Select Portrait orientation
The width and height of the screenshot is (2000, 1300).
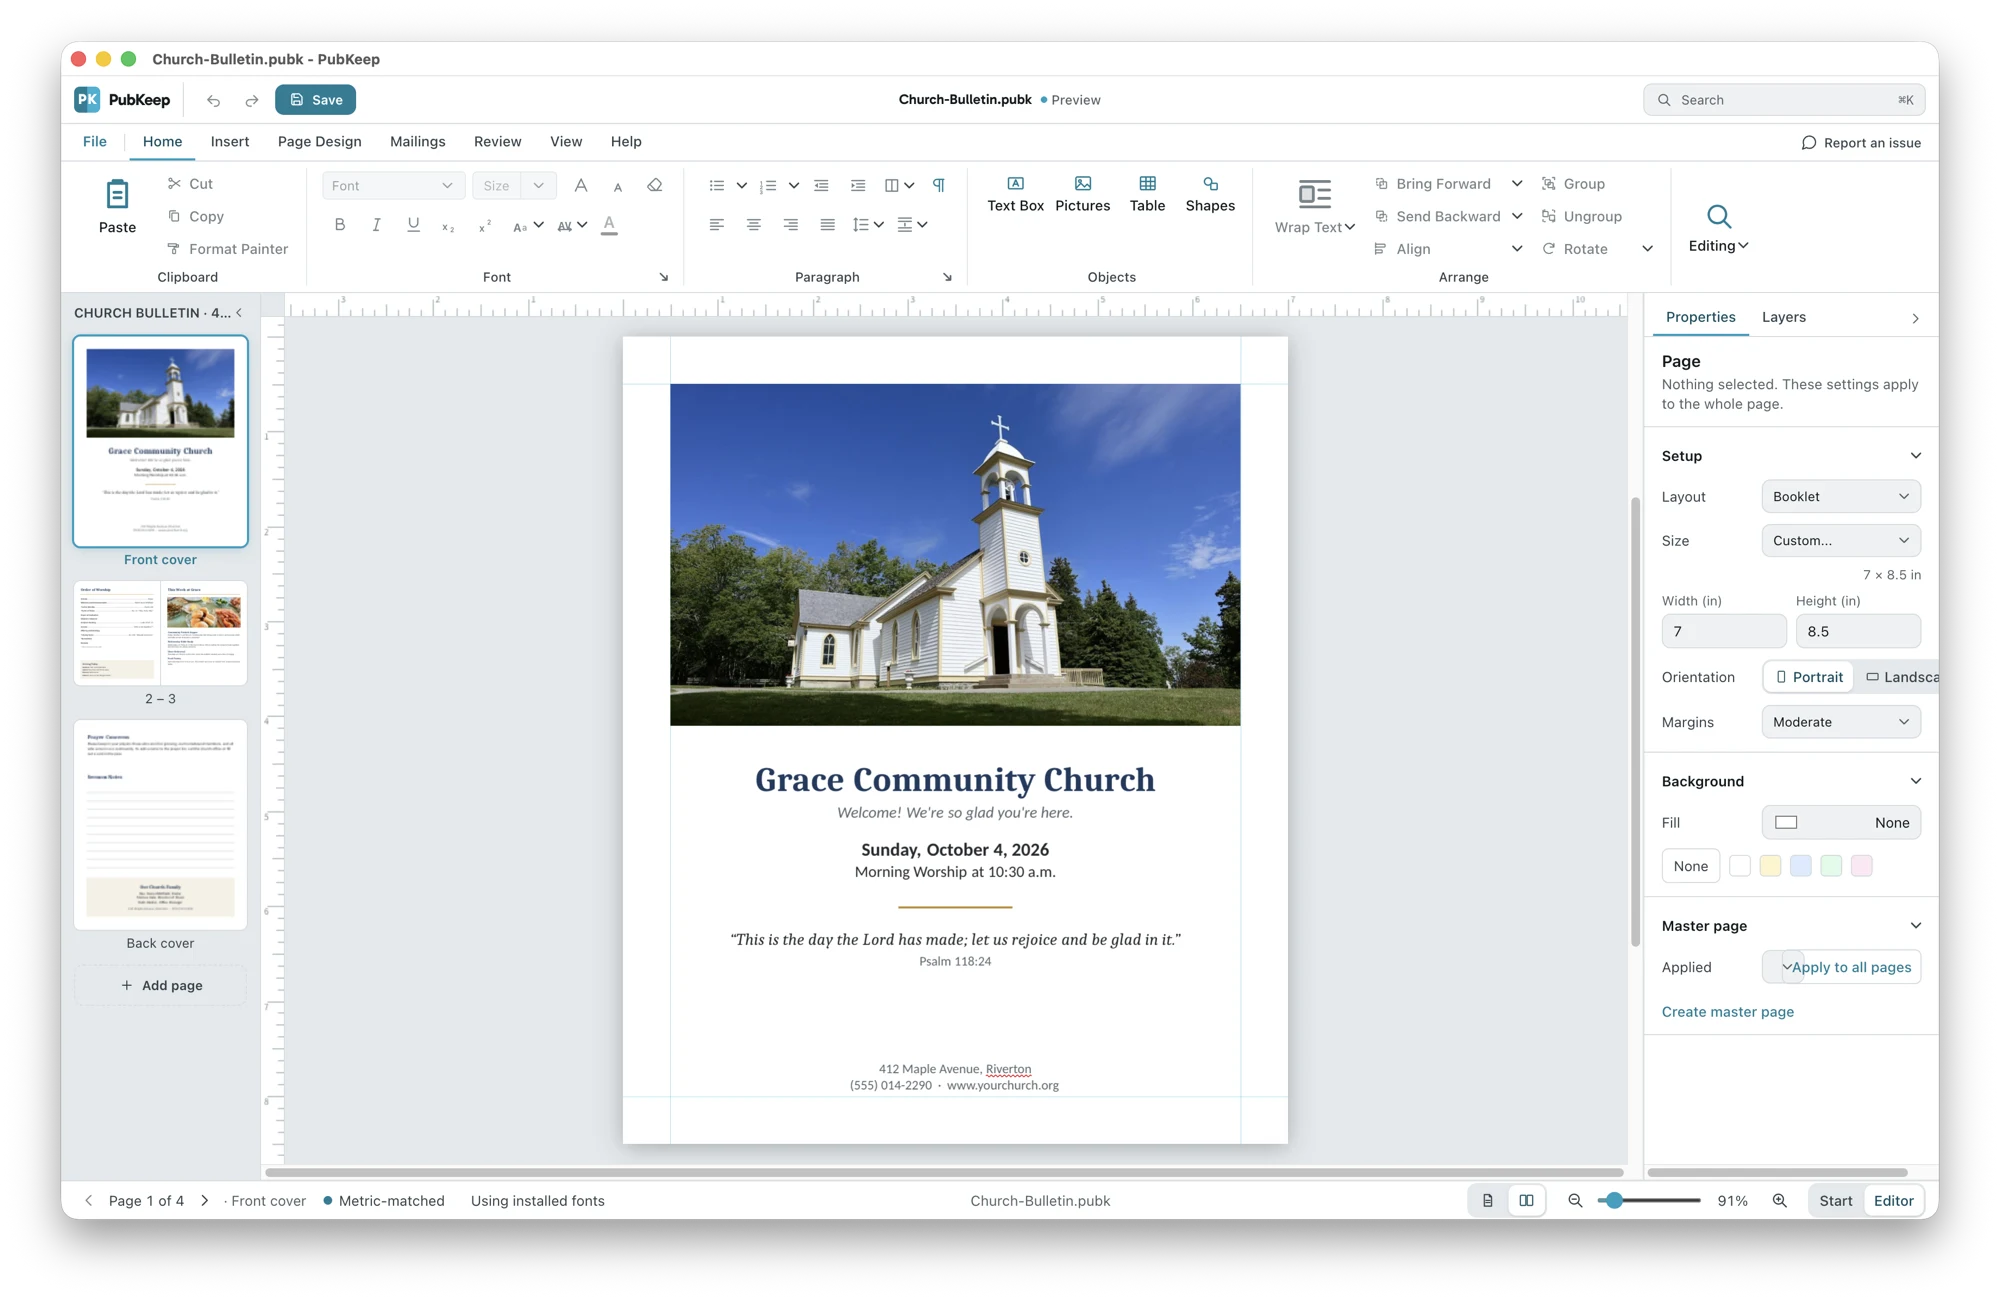pyautogui.click(x=1808, y=677)
